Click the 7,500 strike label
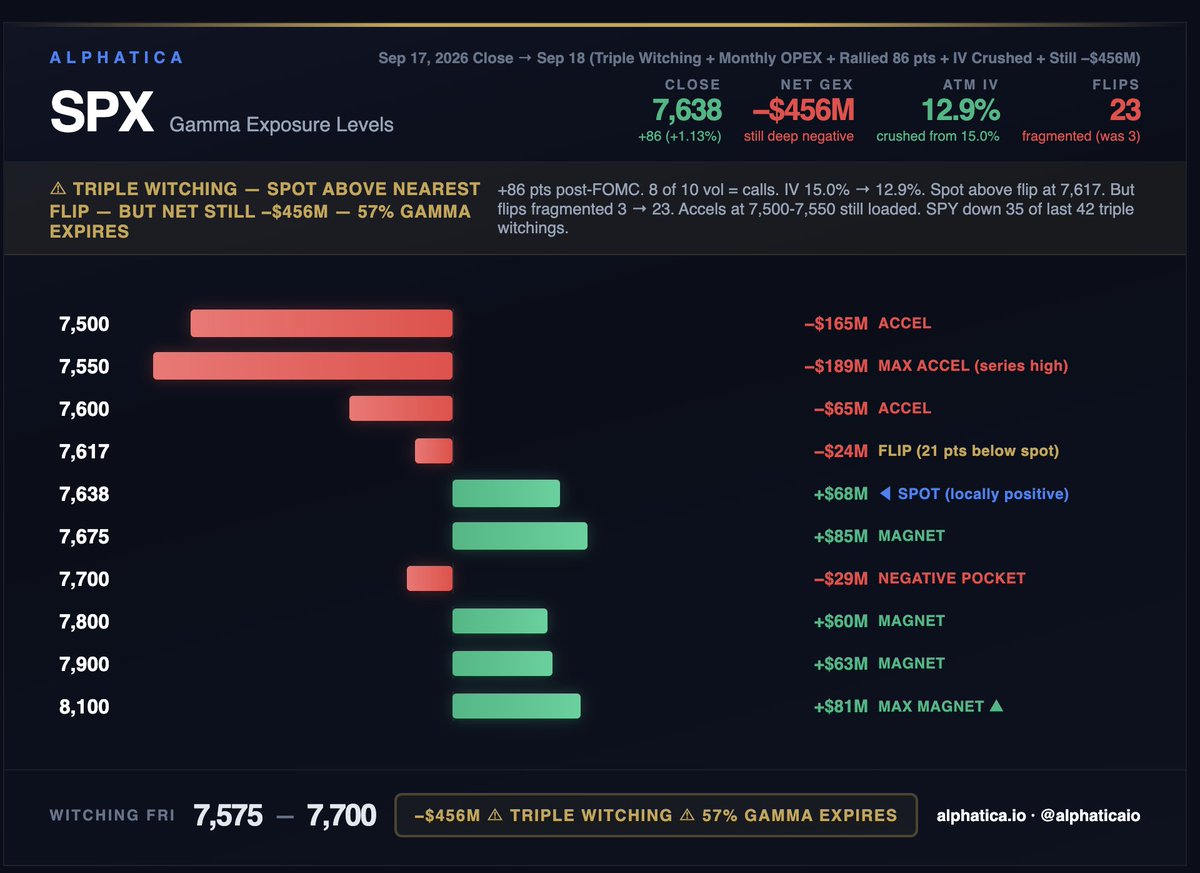This screenshot has height=873, width=1200. click(84, 324)
